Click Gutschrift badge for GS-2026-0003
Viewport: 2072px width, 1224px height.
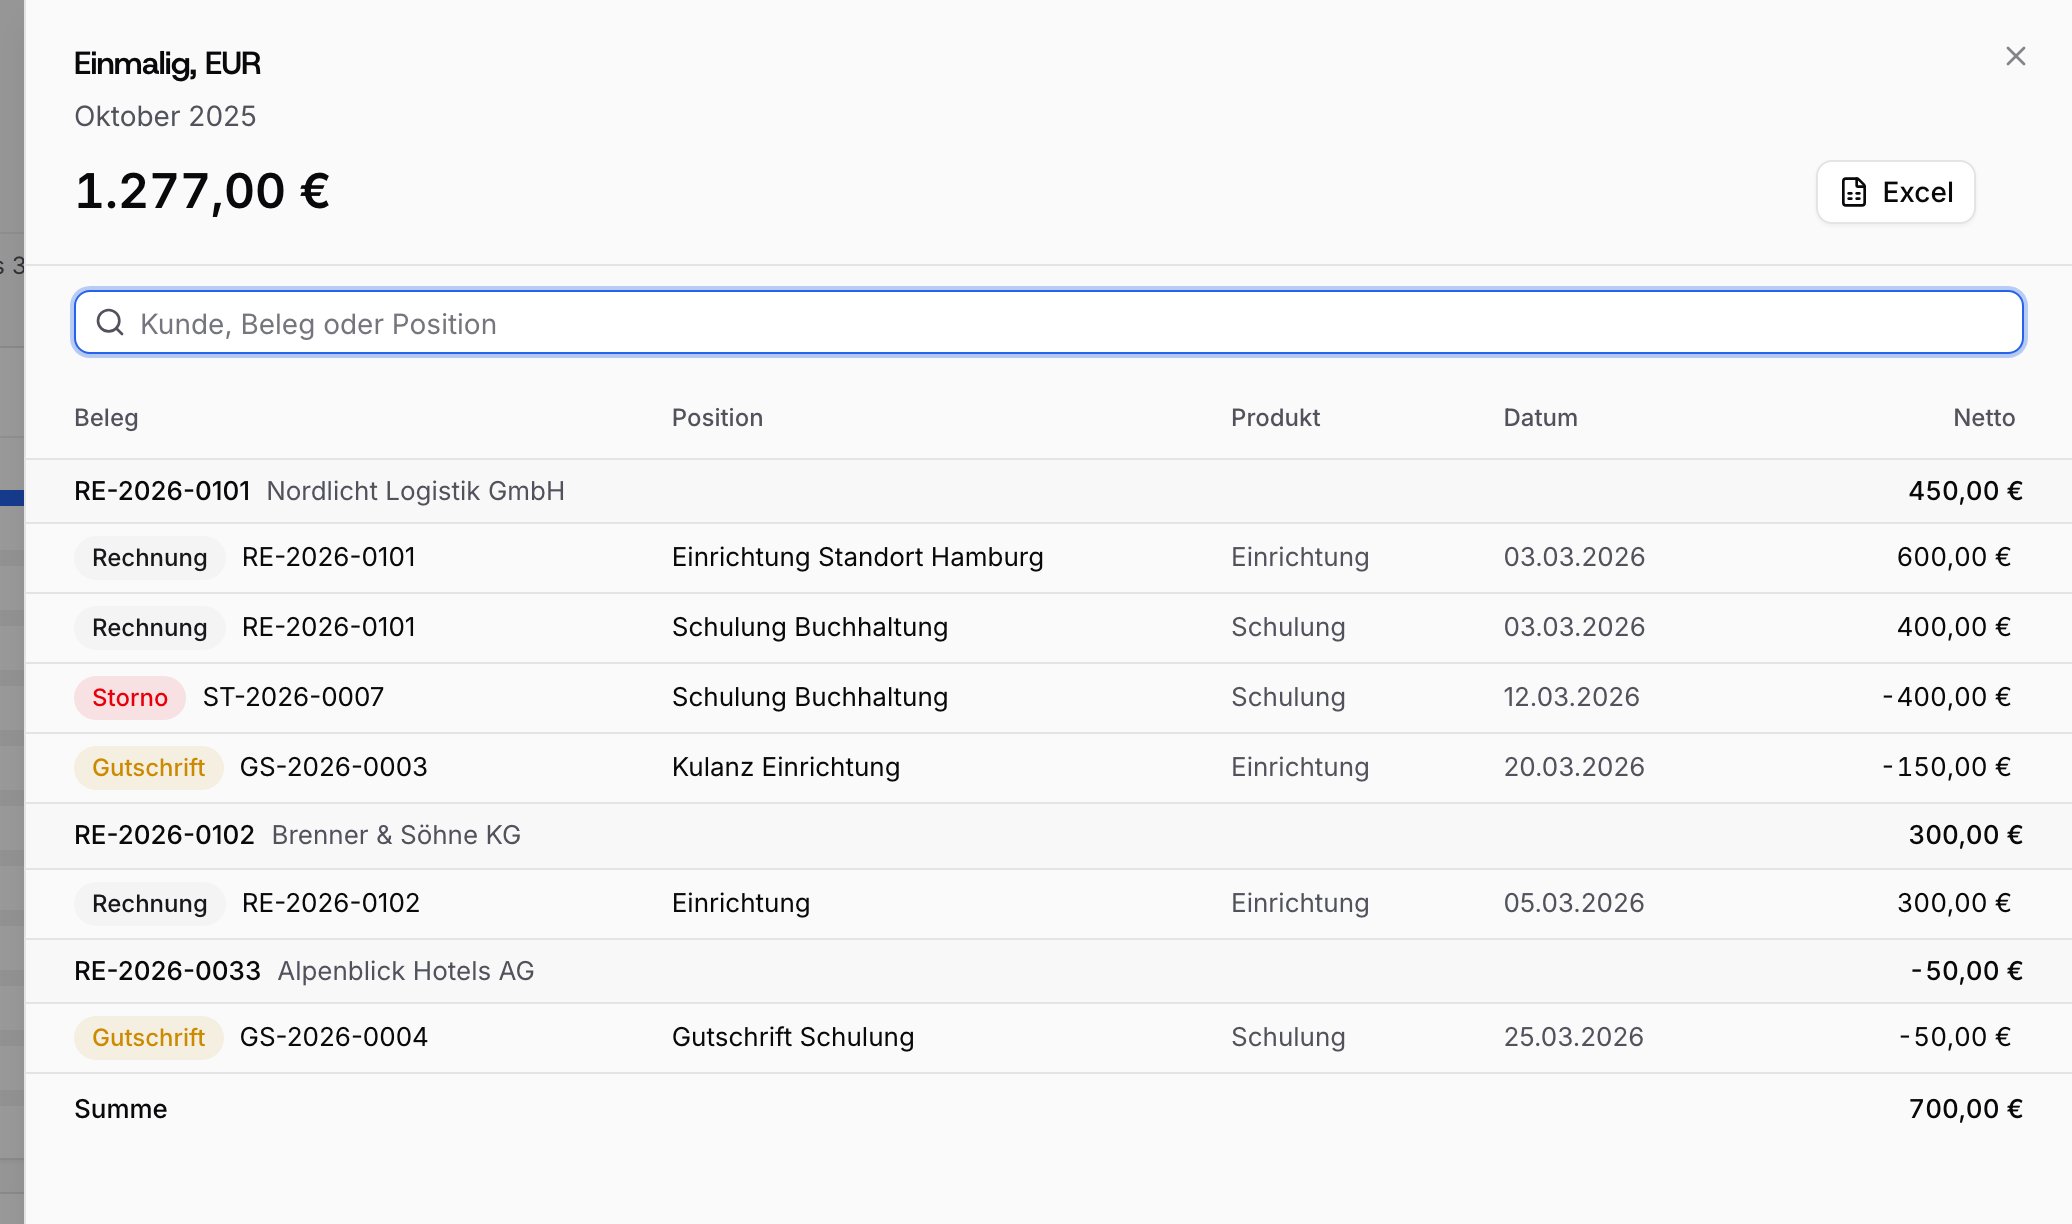tap(148, 767)
